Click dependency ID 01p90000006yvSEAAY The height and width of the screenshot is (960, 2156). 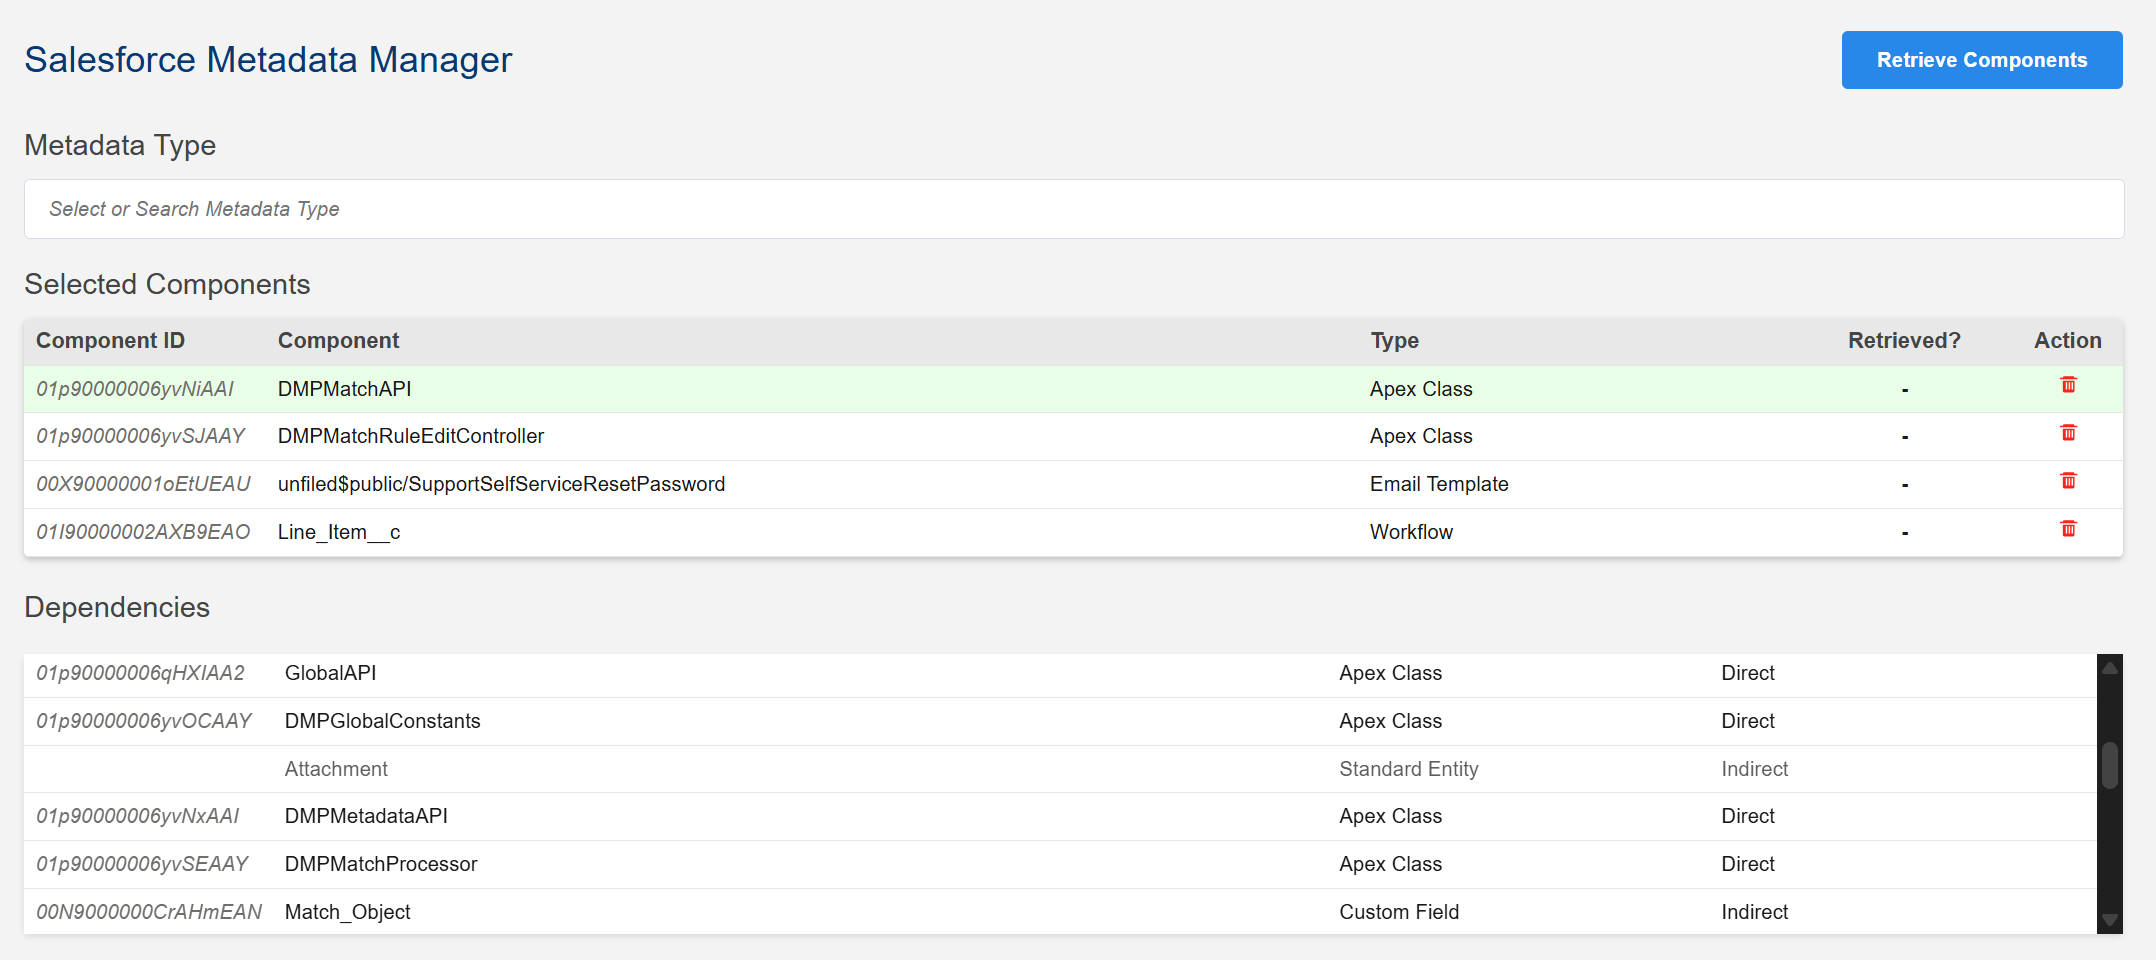pos(142,864)
